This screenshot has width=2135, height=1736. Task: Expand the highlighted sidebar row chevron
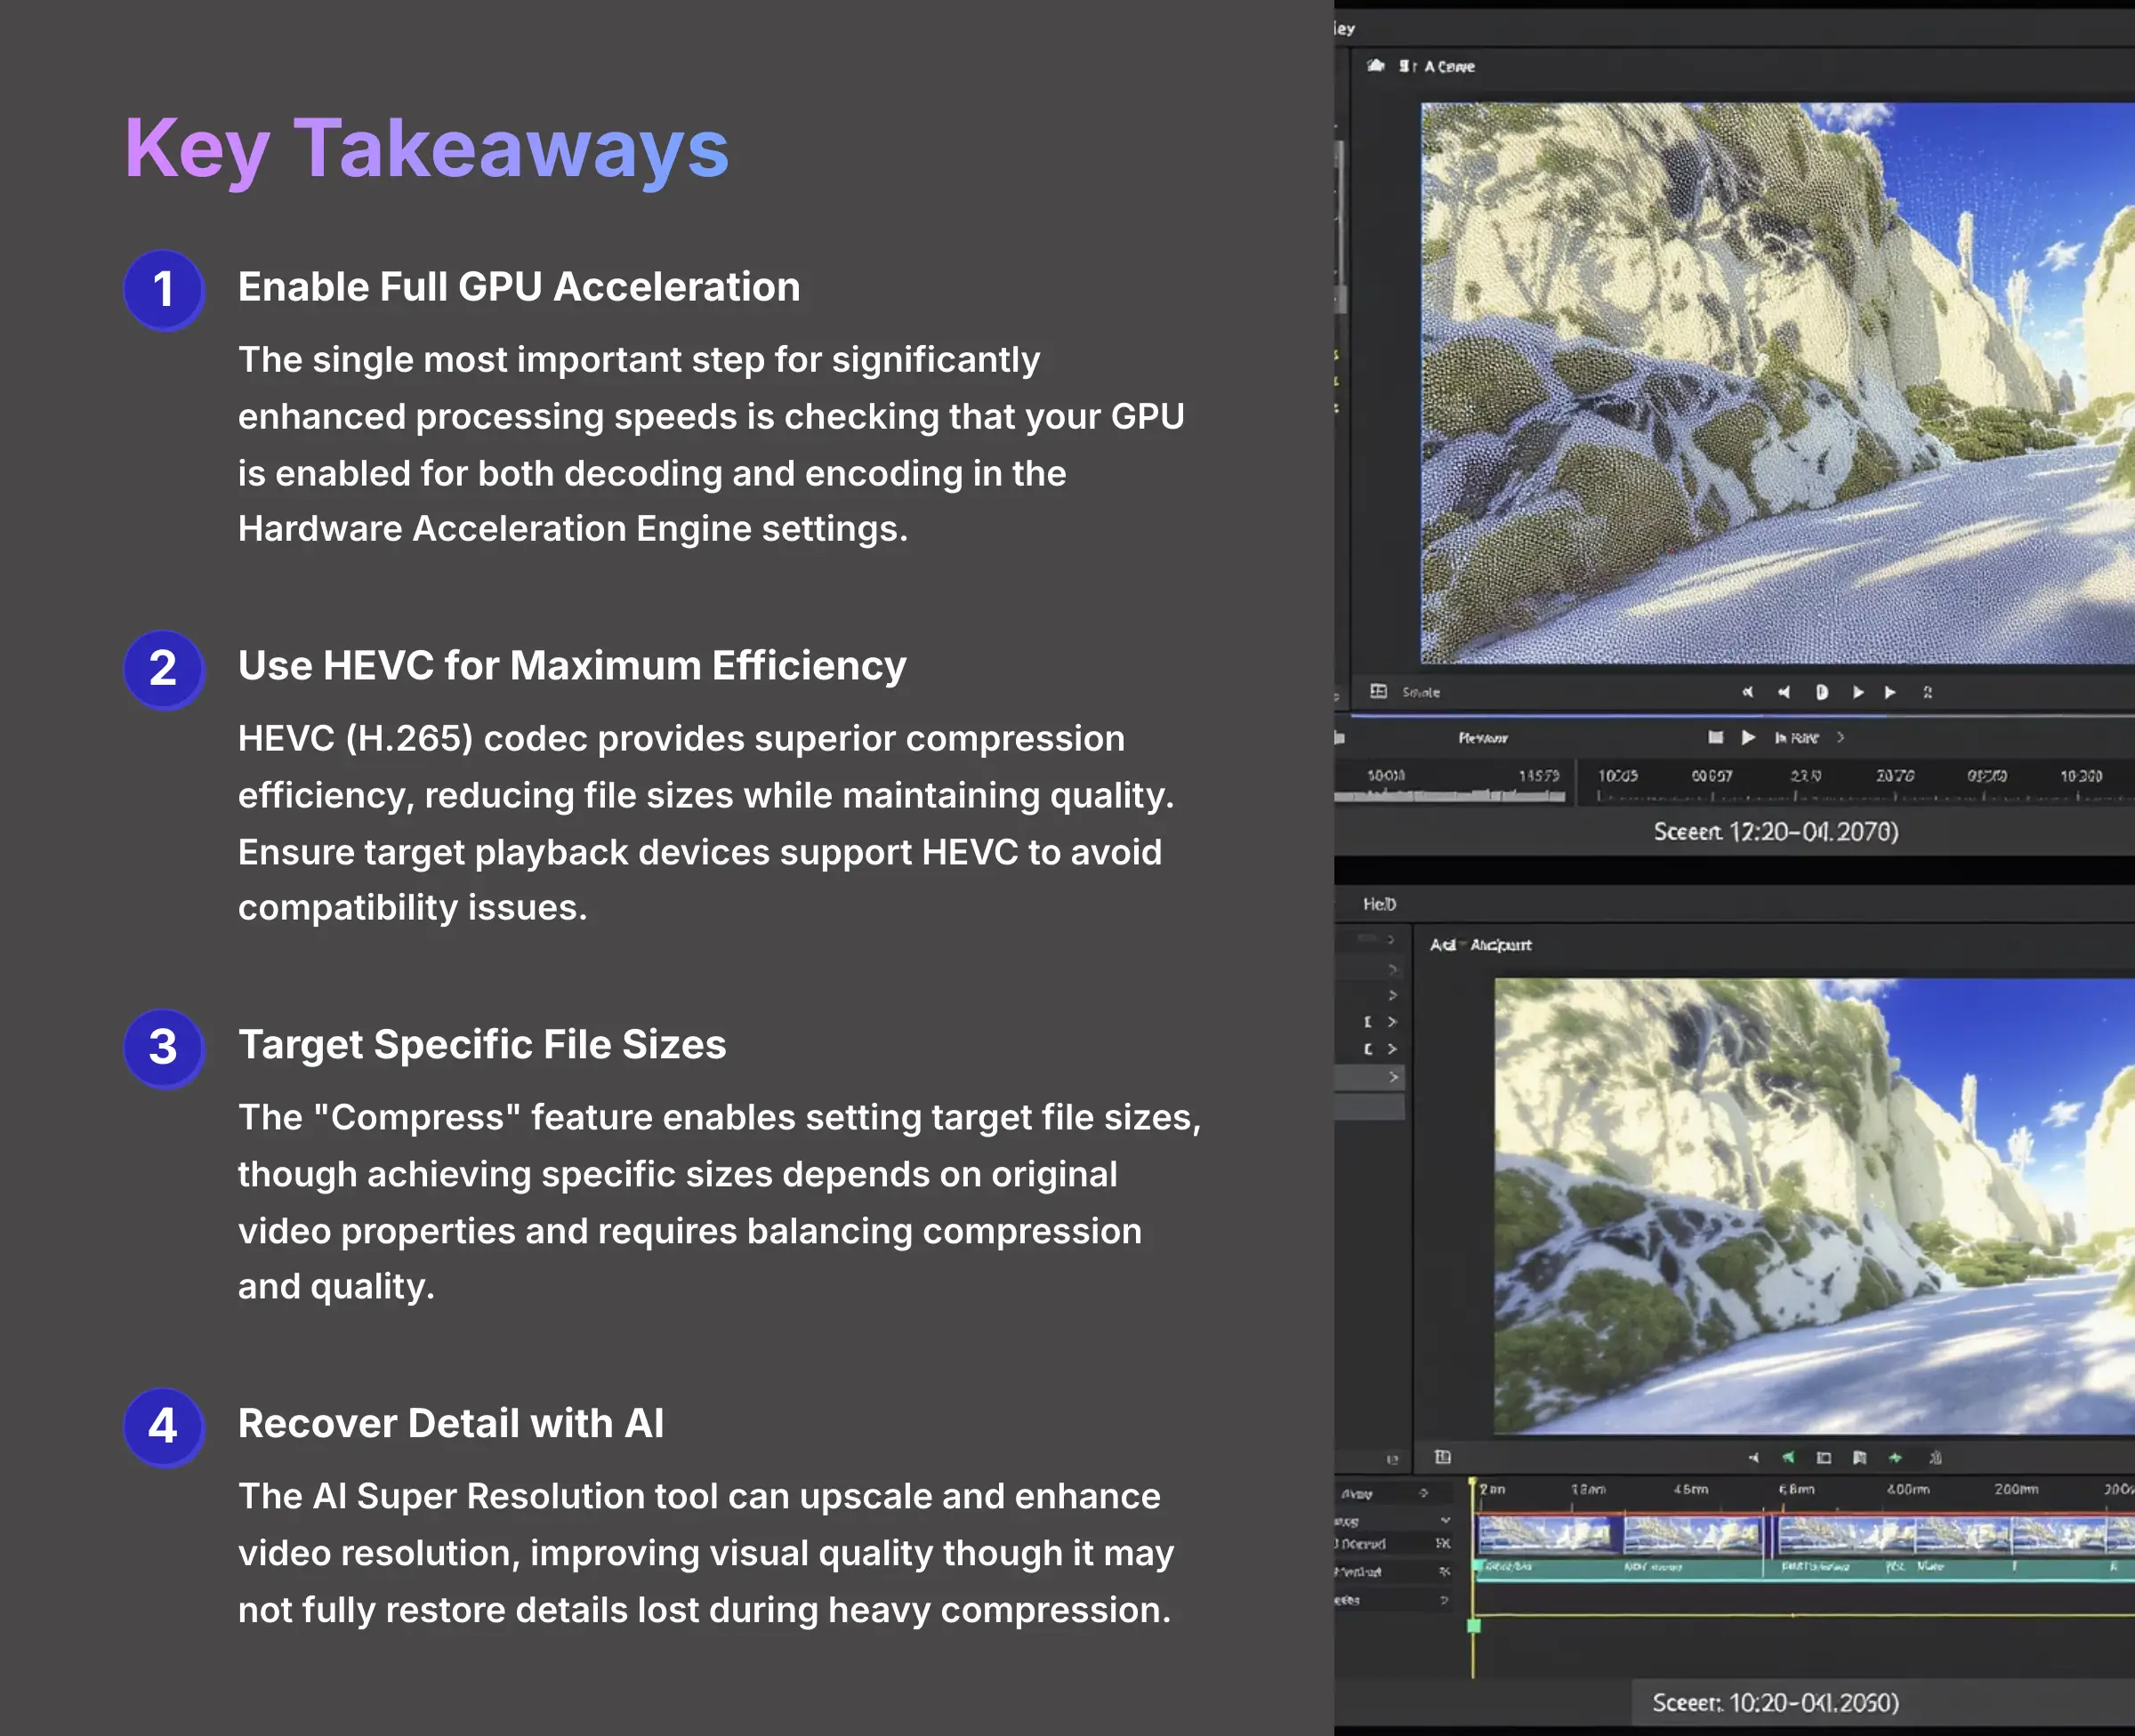[1393, 1077]
